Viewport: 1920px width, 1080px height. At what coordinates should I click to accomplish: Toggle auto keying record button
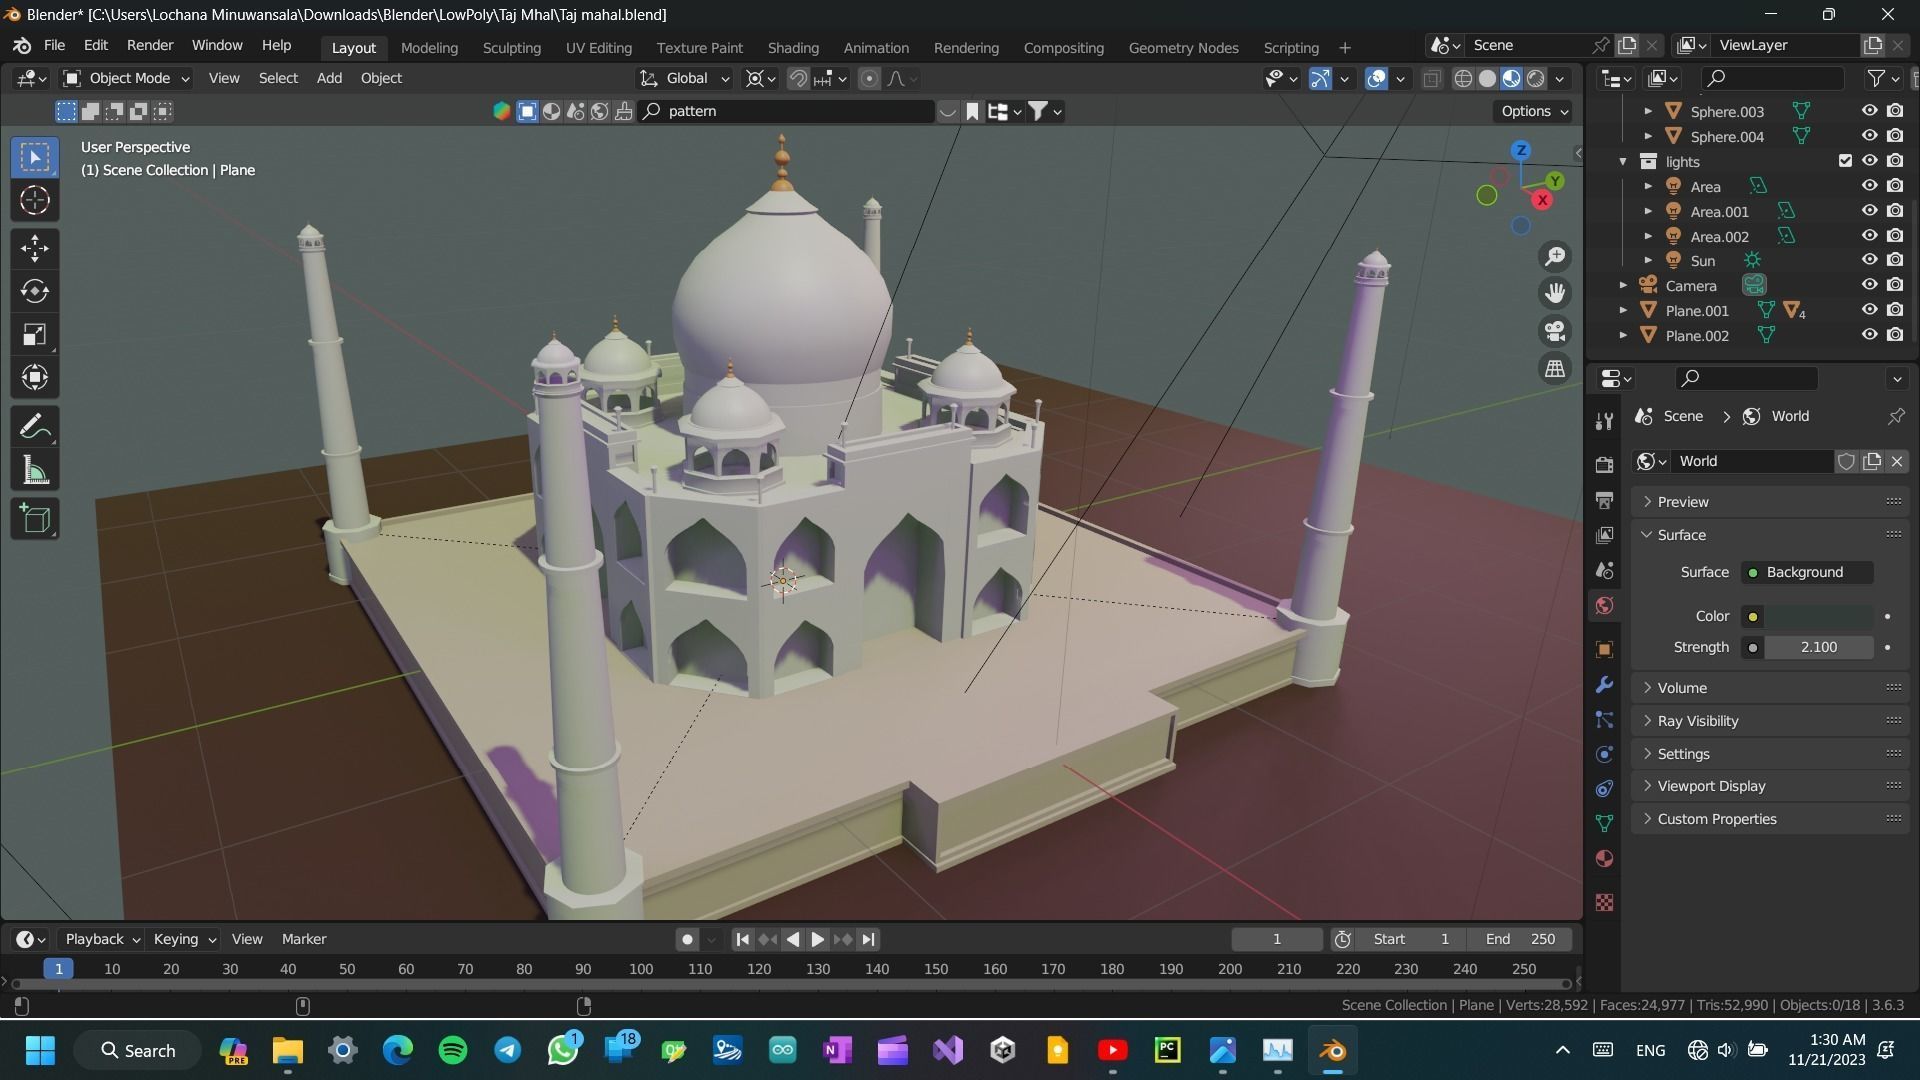pyautogui.click(x=687, y=939)
